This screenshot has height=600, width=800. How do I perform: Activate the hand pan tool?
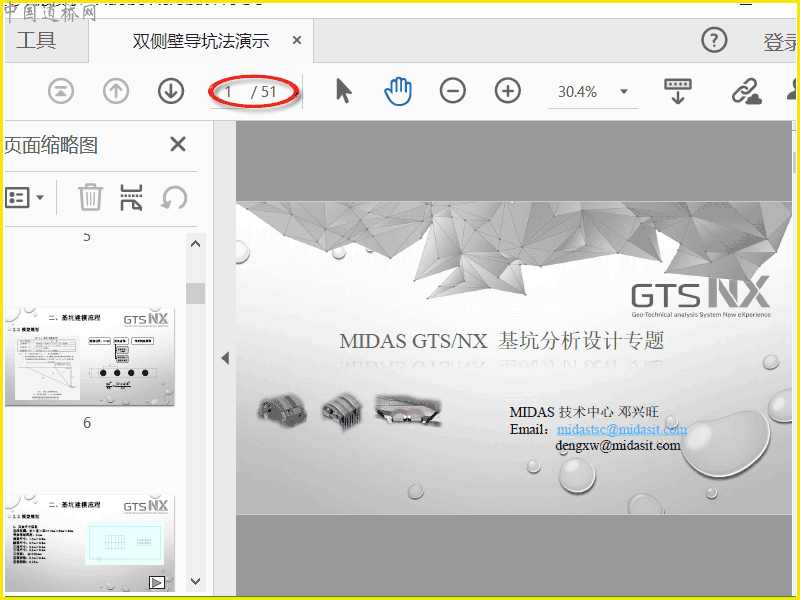tap(398, 91)
